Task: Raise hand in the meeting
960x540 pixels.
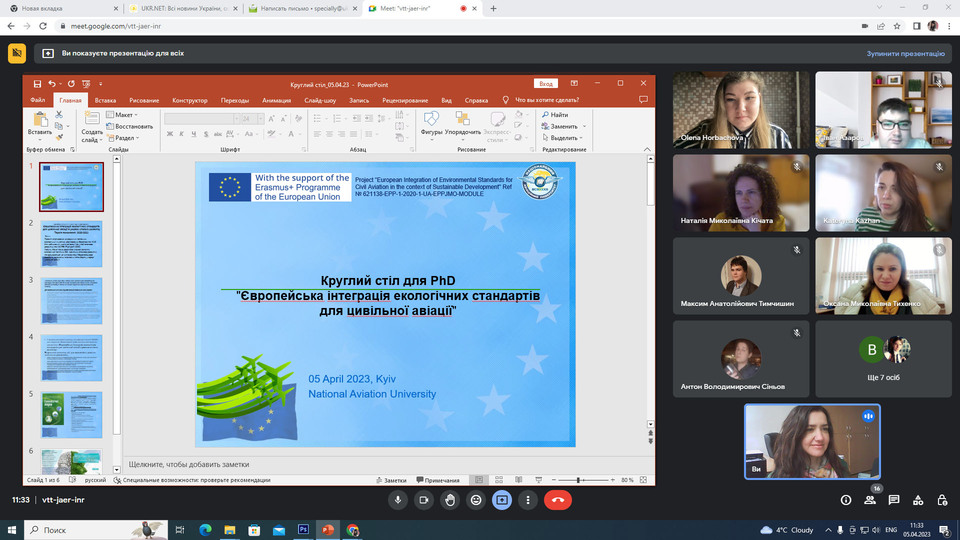Action: tap(450, 499)
